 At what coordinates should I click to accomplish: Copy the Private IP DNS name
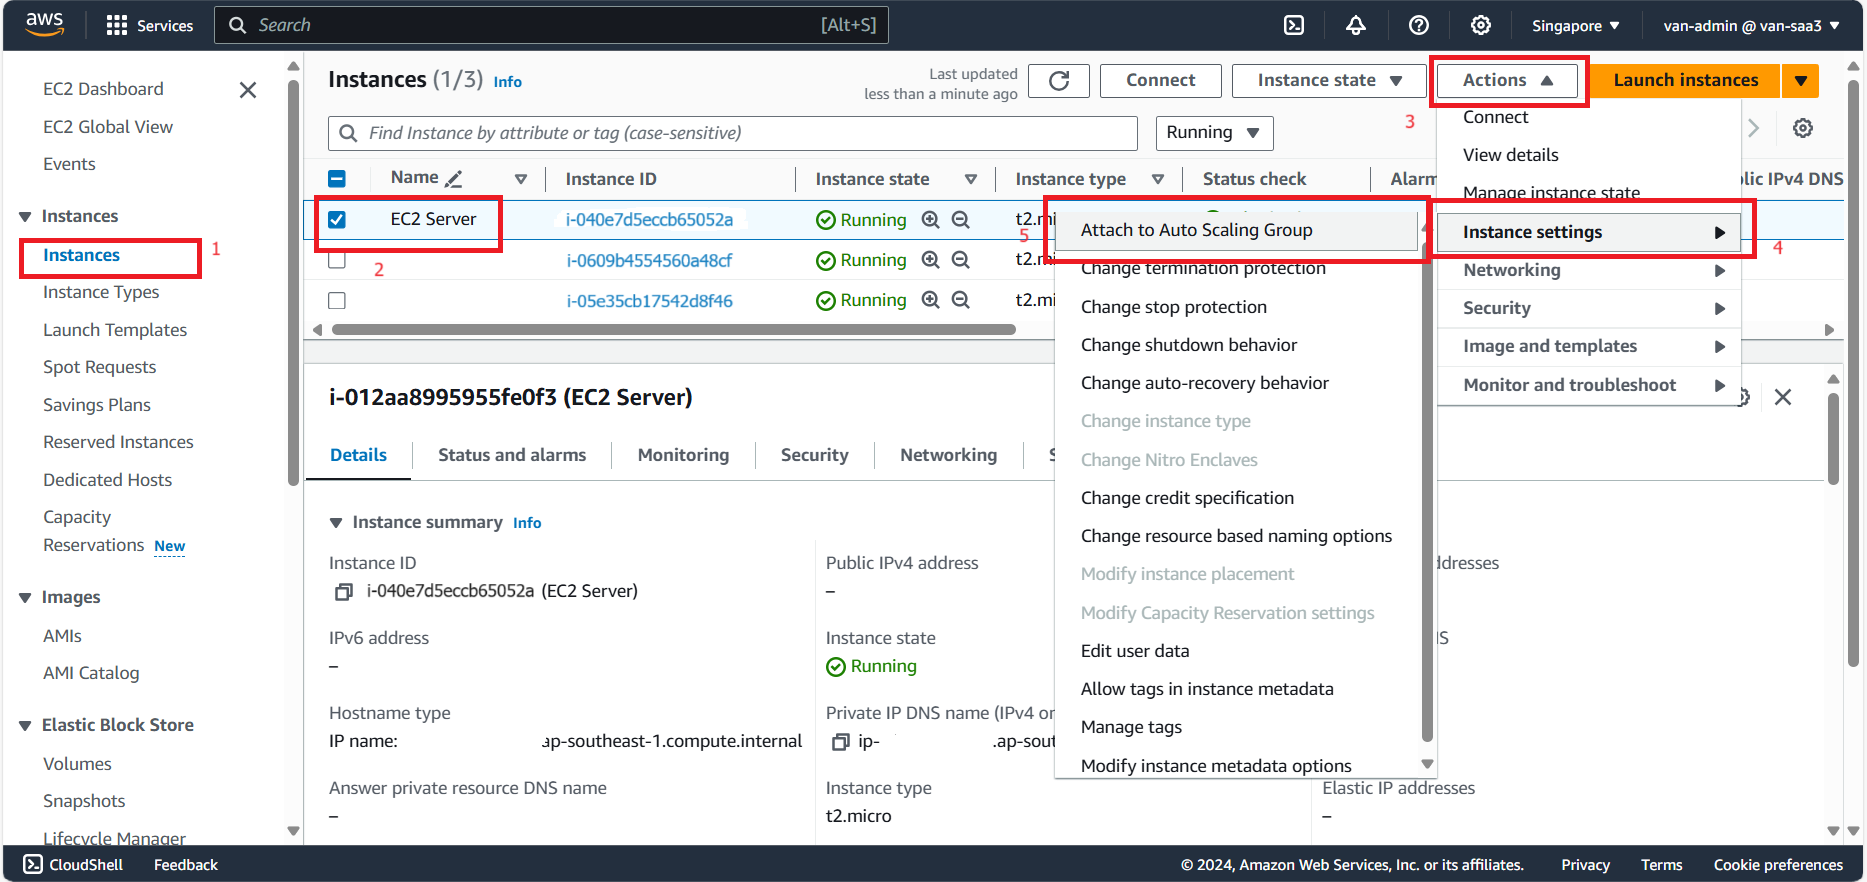coord(841,742)
